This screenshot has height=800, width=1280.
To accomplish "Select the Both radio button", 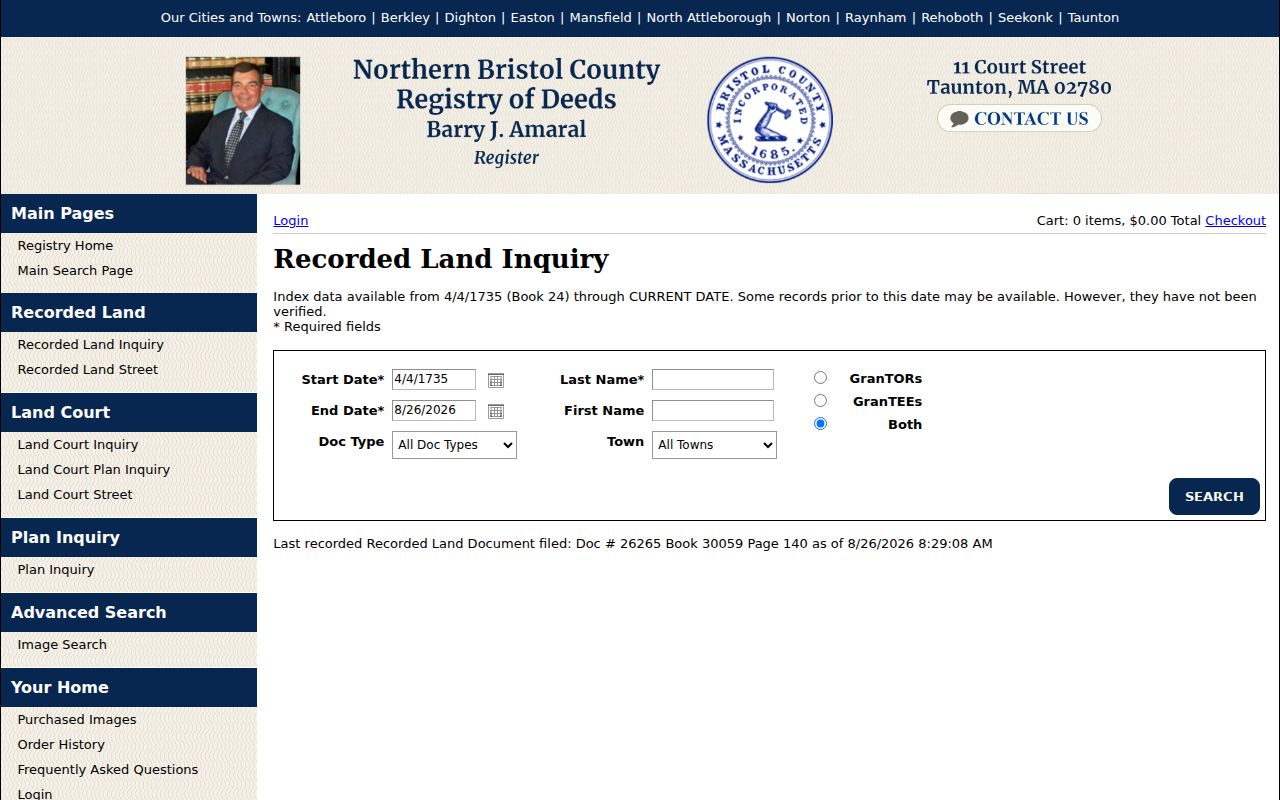I will tap(820, 424).
